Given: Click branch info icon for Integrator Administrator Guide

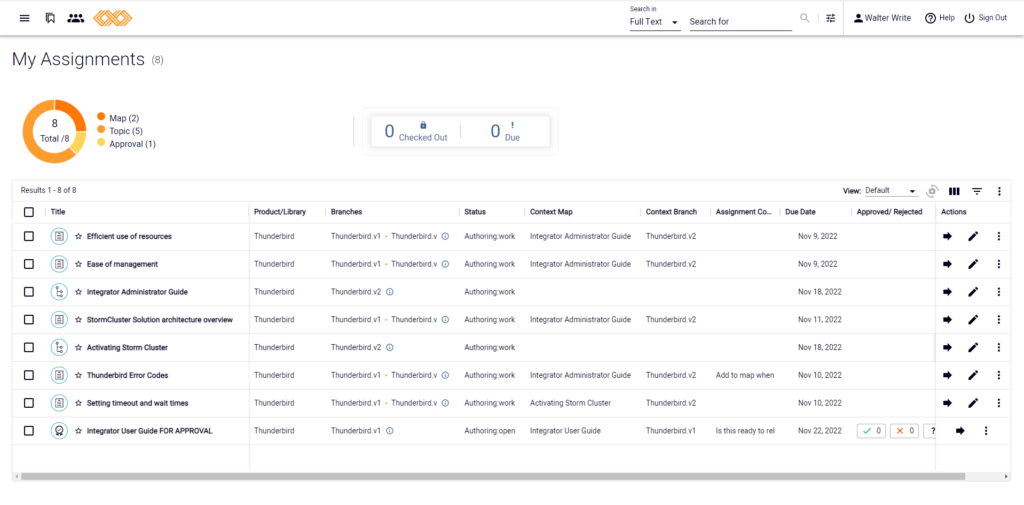Looking at the screenshot, I should click(x=390, y=292).
